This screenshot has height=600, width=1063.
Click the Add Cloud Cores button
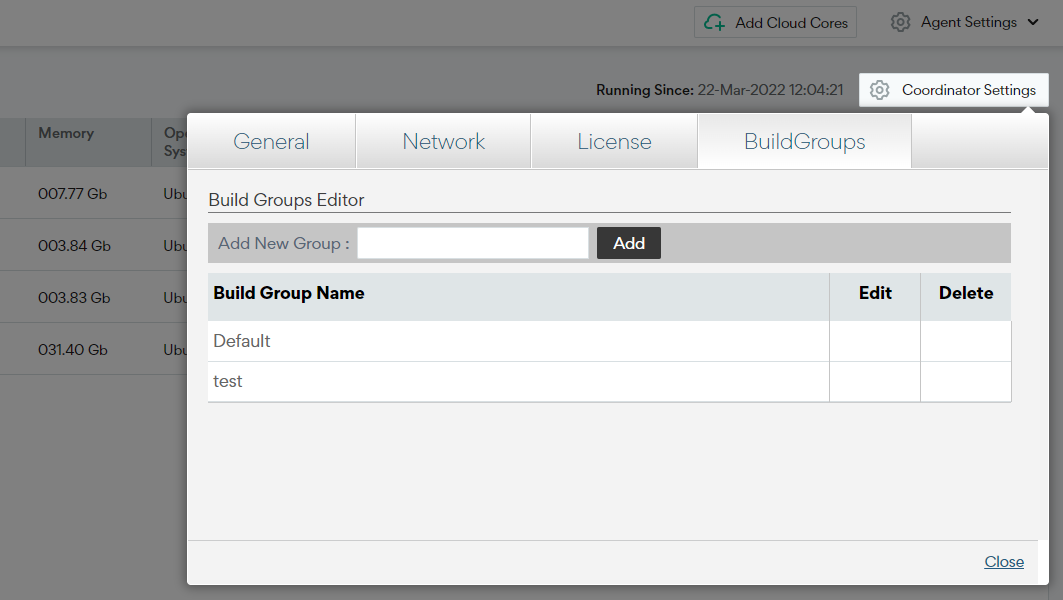[x=775, y=21]
